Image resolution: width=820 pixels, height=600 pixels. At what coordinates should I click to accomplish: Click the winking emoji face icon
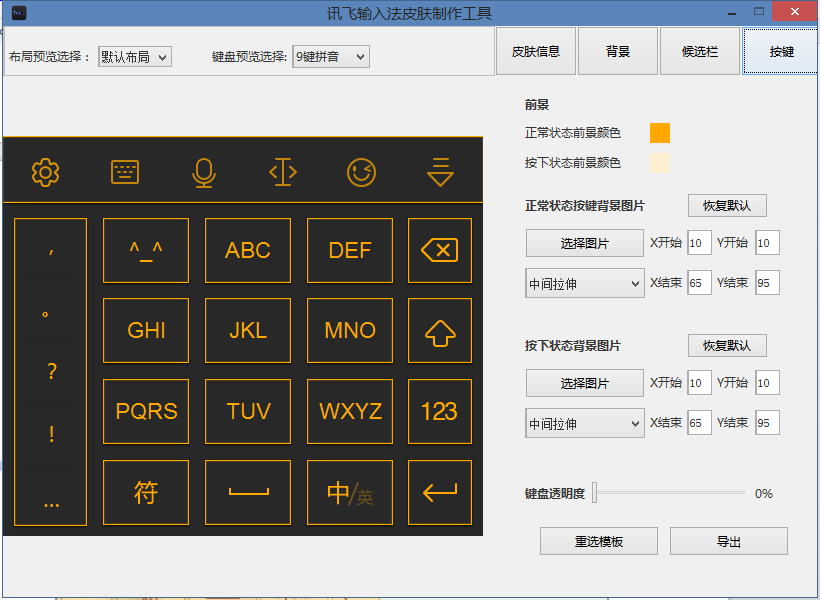361,172
